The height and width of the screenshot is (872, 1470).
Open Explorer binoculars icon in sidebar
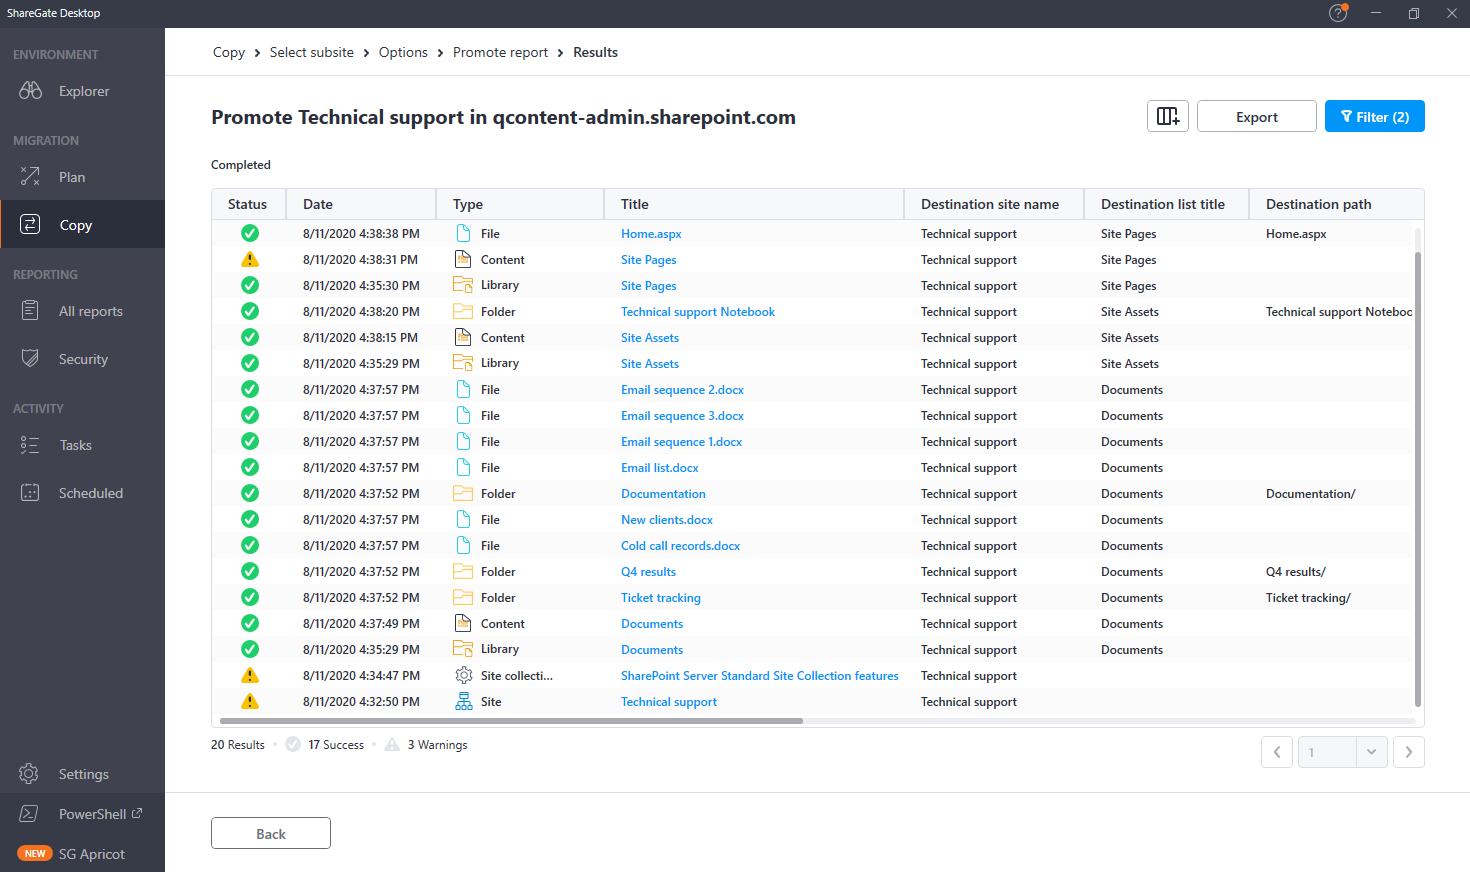point(30,91)
